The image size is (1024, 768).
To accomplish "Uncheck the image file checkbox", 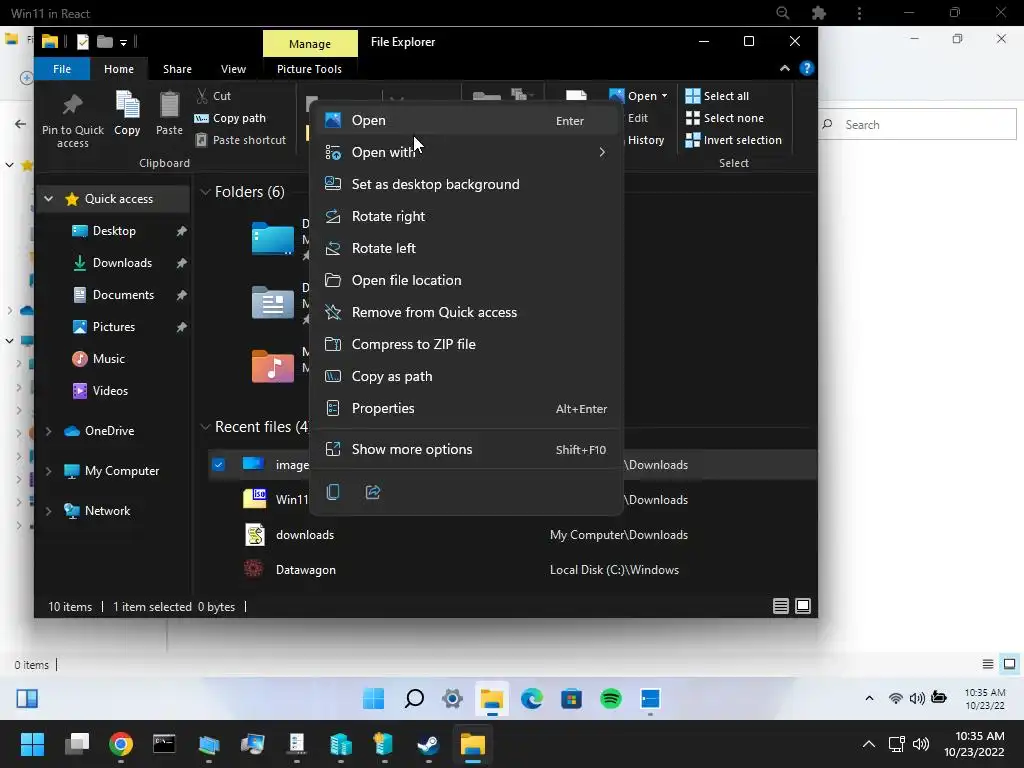I will click(219, 464).
